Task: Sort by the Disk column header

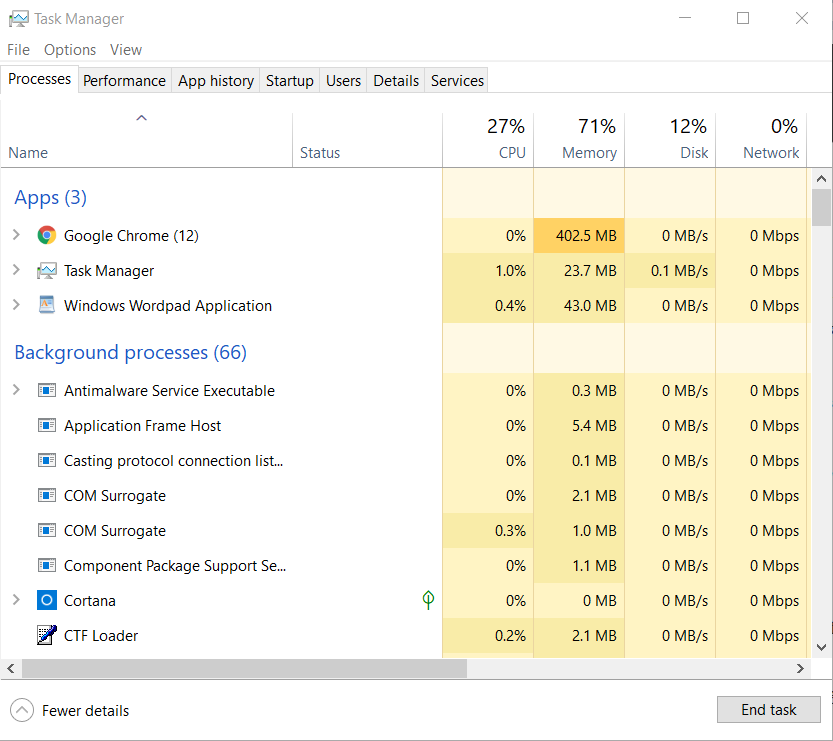Action: (670, 140)
